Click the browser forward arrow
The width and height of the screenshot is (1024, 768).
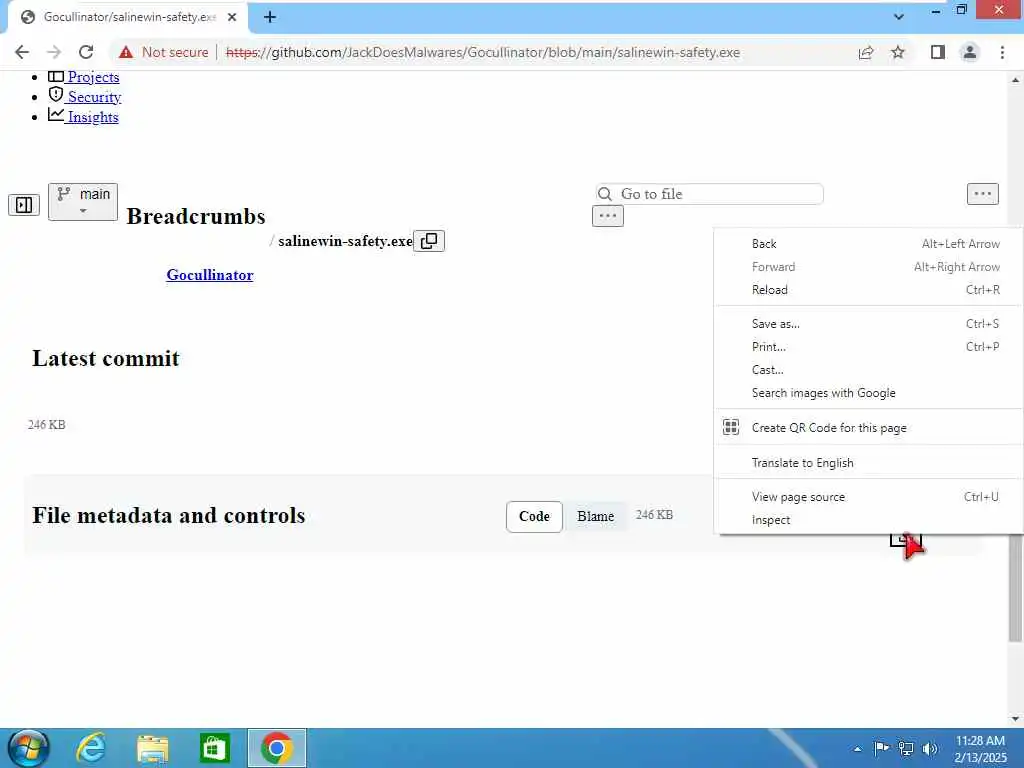[x=54, y=52]
